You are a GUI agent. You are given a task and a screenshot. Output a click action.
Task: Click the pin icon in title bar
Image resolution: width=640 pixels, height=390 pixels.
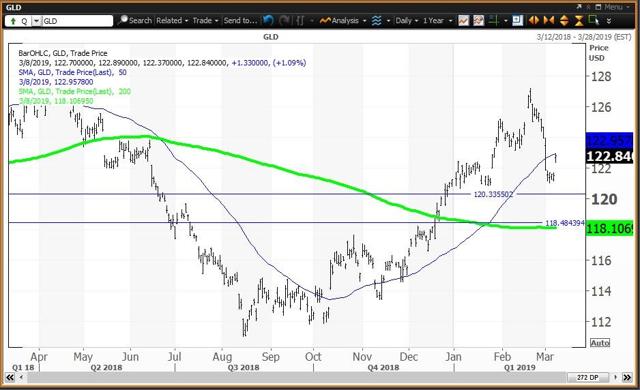click(589, 7)
